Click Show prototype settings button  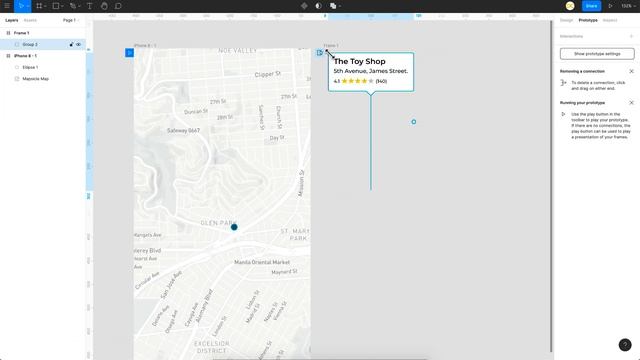(597, 54)
